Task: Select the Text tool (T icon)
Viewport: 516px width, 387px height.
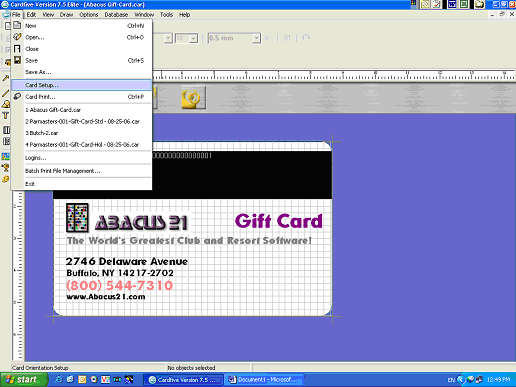Action: [6, 116]
